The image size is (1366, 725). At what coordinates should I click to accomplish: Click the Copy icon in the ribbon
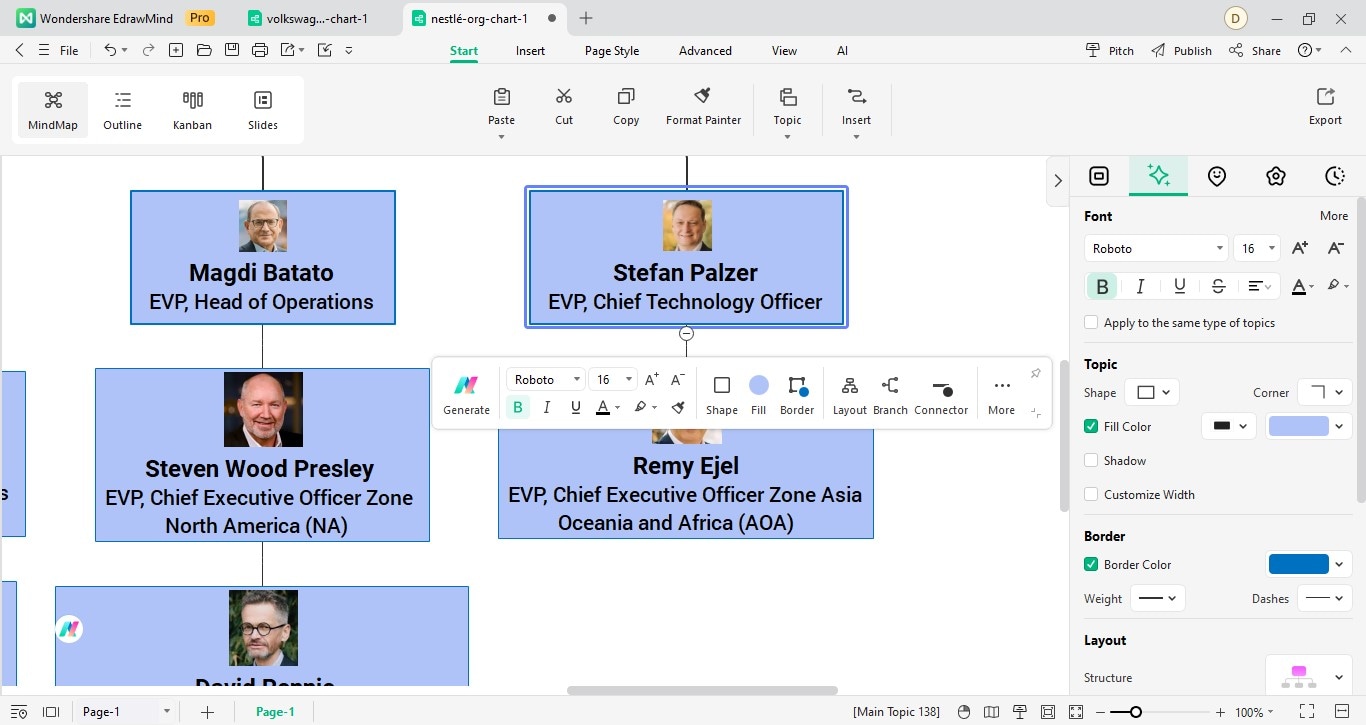tap(626, 96)
